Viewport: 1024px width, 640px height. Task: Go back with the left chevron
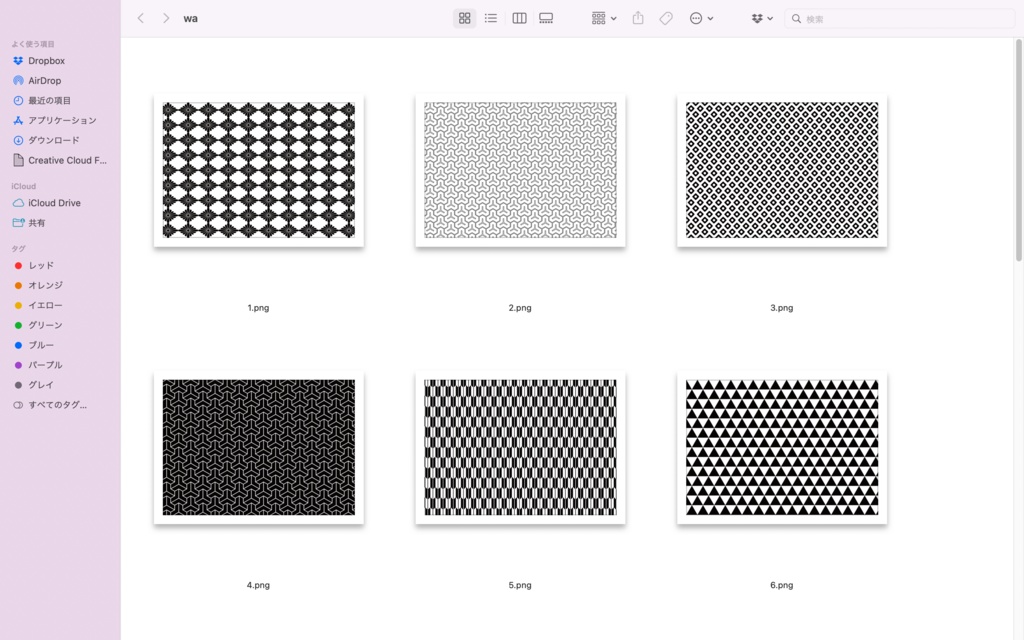[x=140, y=18]
